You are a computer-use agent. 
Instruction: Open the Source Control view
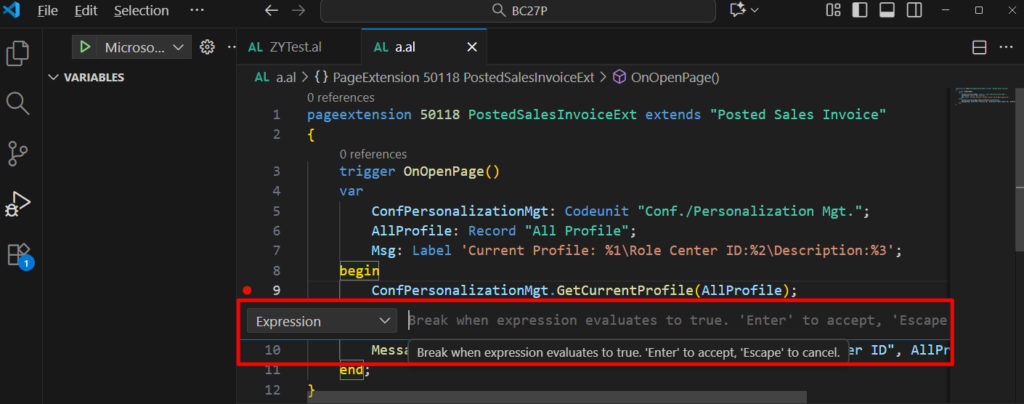tap(18, 153)
